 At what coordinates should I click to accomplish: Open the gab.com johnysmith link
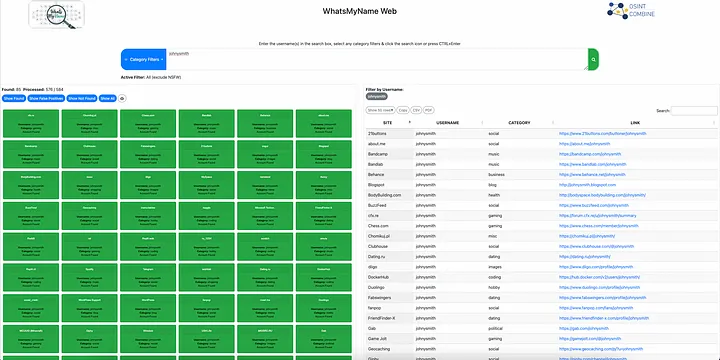[584, 328]
